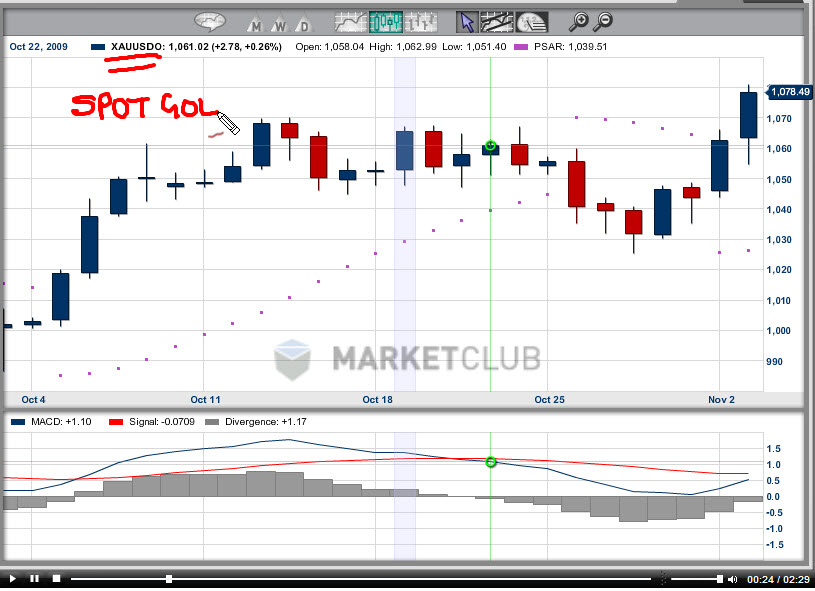Image resolution: width=815 pixels, height=591 pixels.
Task: Click the highlighted blue candle after Oct 18
Action: [404, 150]
